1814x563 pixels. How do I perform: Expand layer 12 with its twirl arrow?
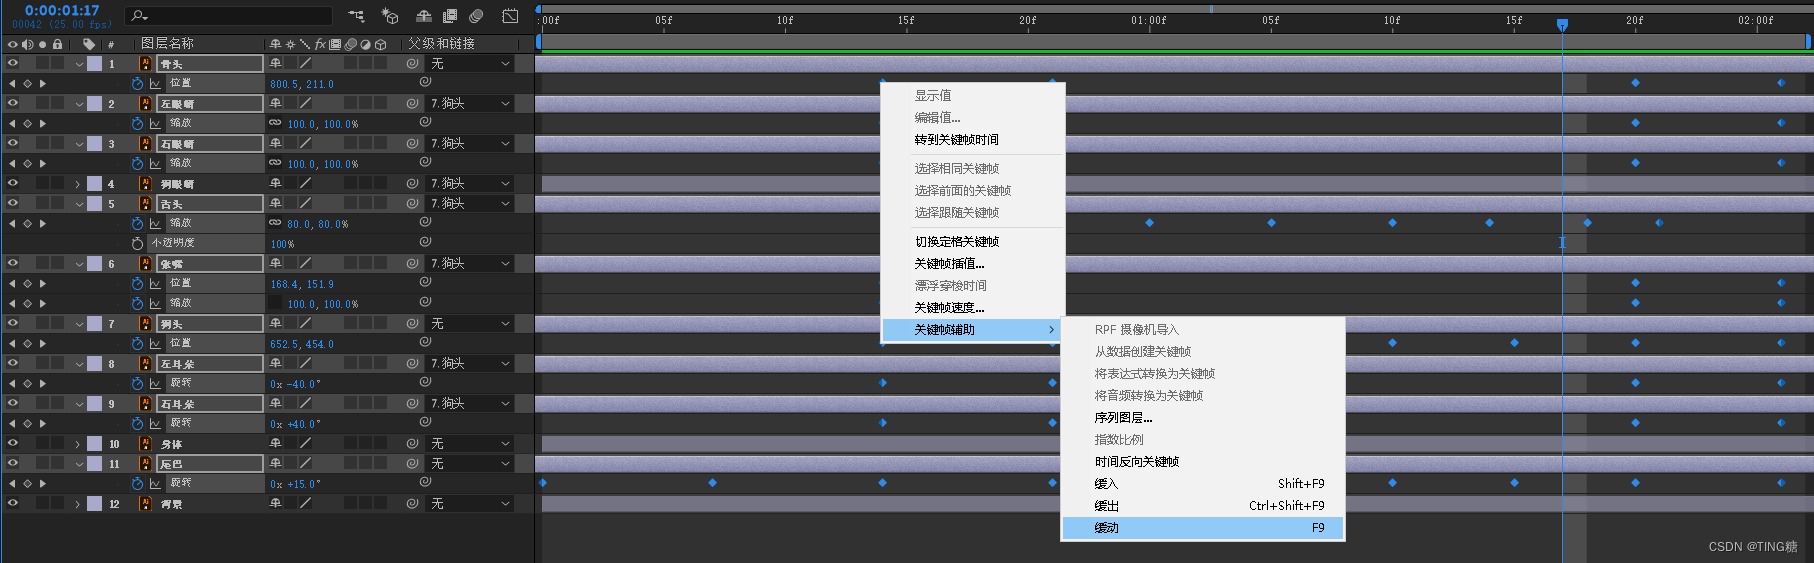(78, 504)
